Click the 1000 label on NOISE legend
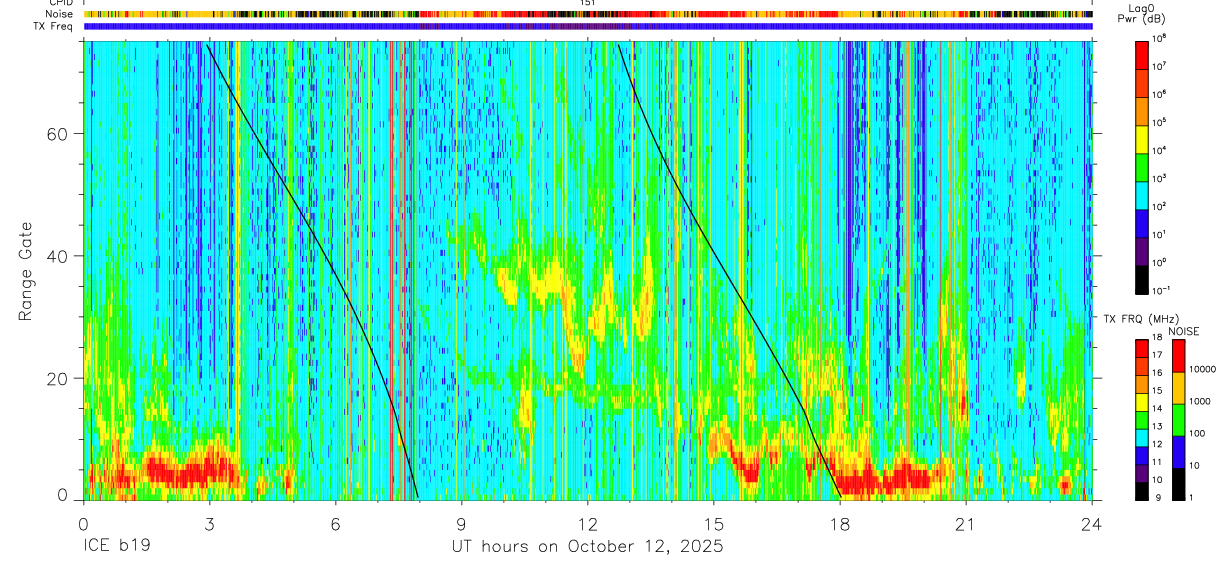This screenshot has height=567, width=1228. pos(1200,401)
